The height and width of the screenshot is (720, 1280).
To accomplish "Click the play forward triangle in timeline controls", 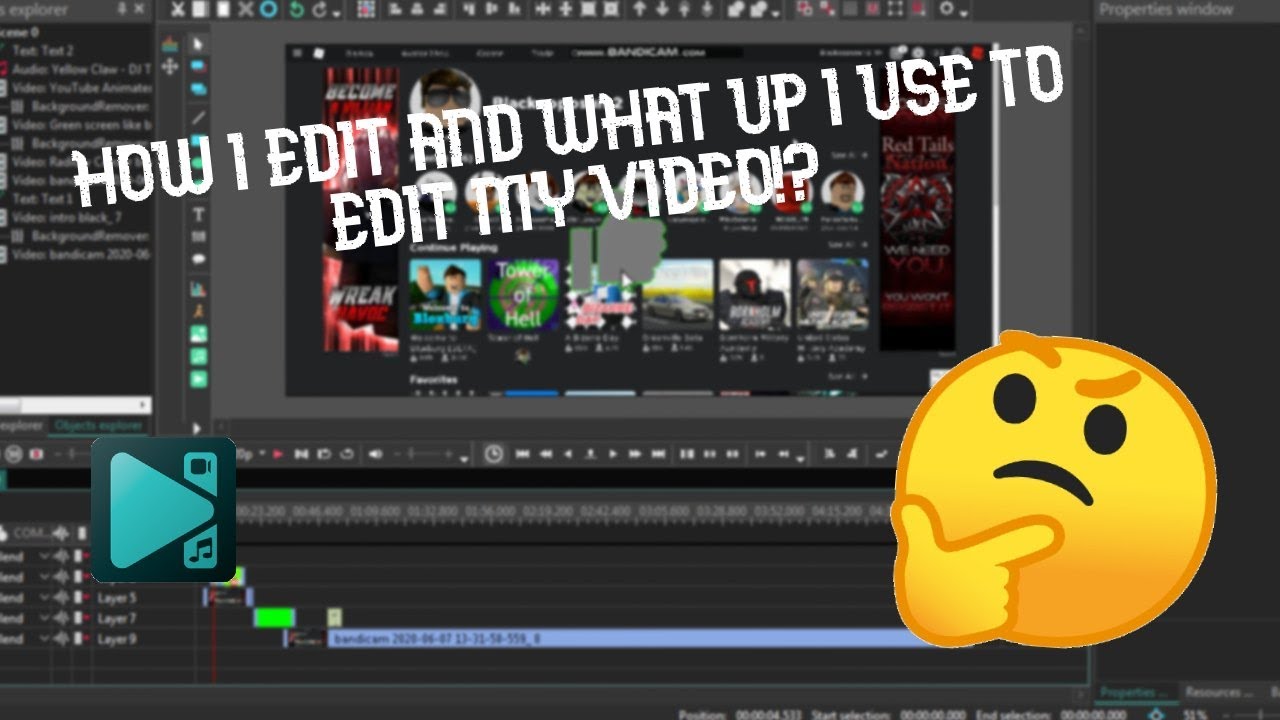I will pyautogui.click(x=613, y=454).
